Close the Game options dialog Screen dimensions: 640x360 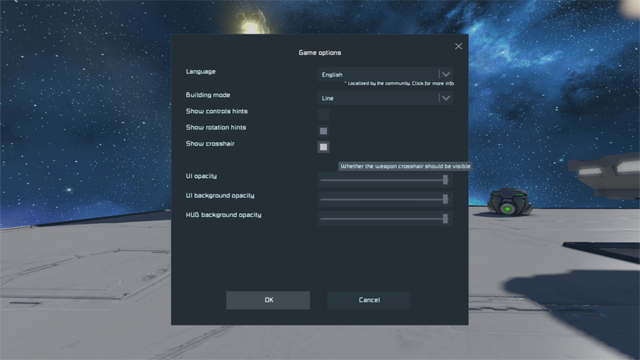pyautogui.click(x=458, y=47)
